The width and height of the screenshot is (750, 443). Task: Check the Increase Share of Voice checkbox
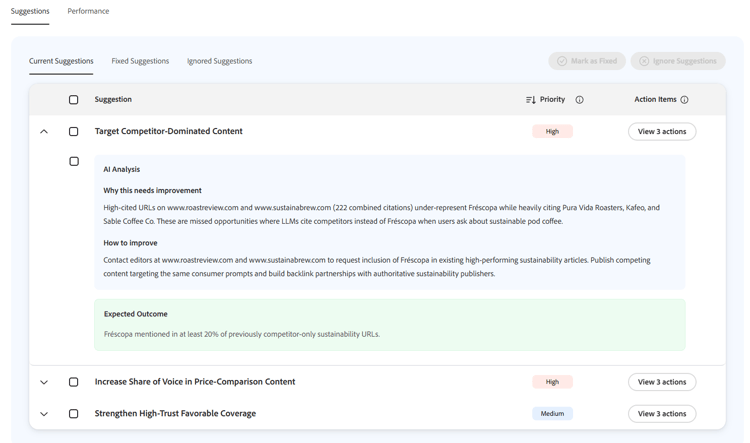(73, 382)
